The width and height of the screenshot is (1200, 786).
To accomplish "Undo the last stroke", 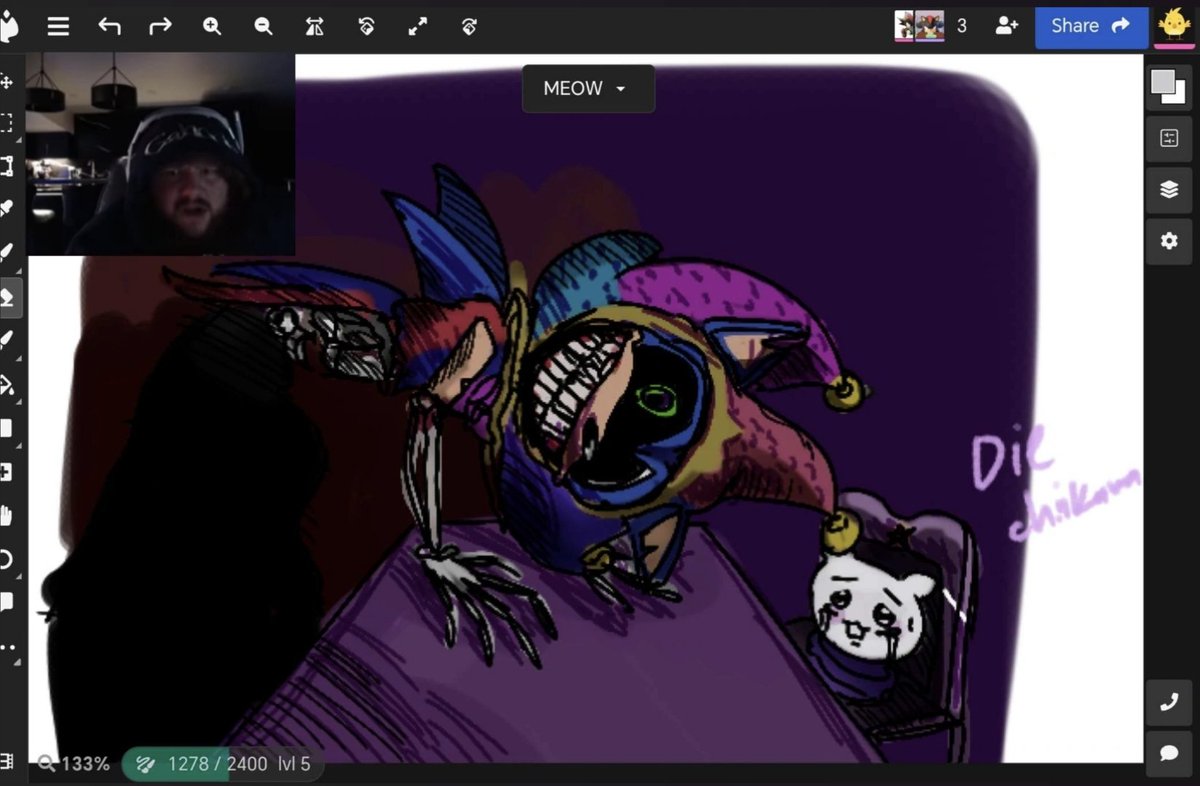I will tap(109, 27).
